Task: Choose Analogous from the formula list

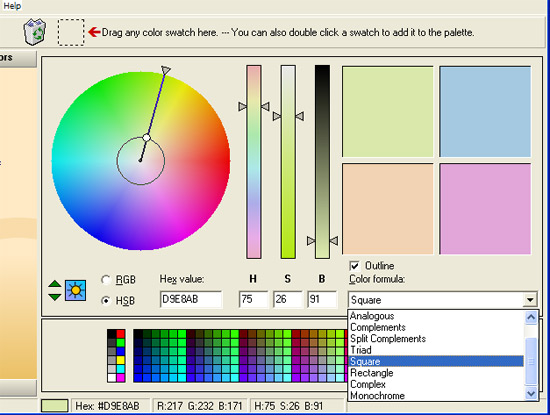Action: point(436,316)
